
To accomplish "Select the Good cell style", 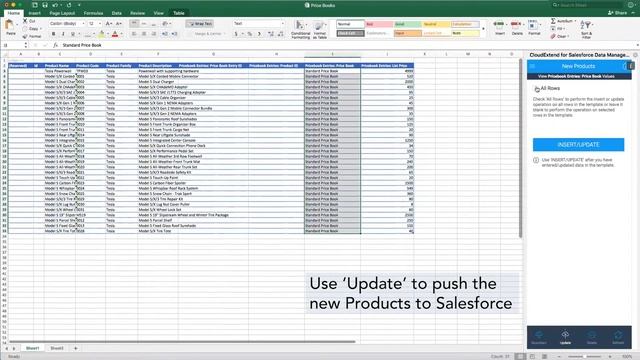I will [407, 24].
